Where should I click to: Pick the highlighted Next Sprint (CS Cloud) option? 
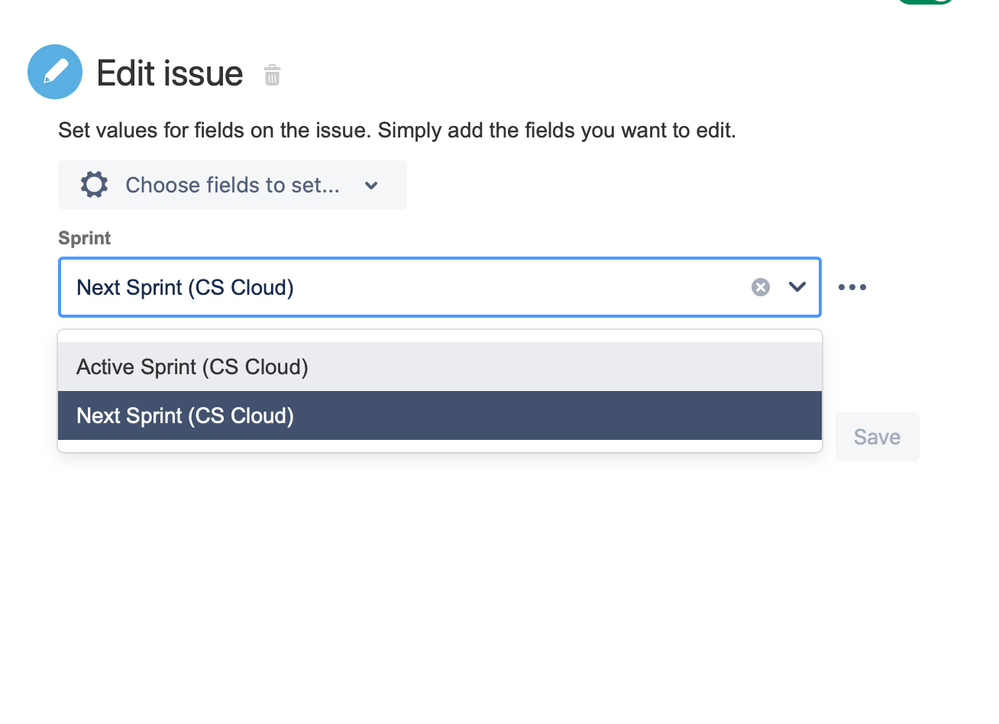pyautogui.click(x=185, y=415)
